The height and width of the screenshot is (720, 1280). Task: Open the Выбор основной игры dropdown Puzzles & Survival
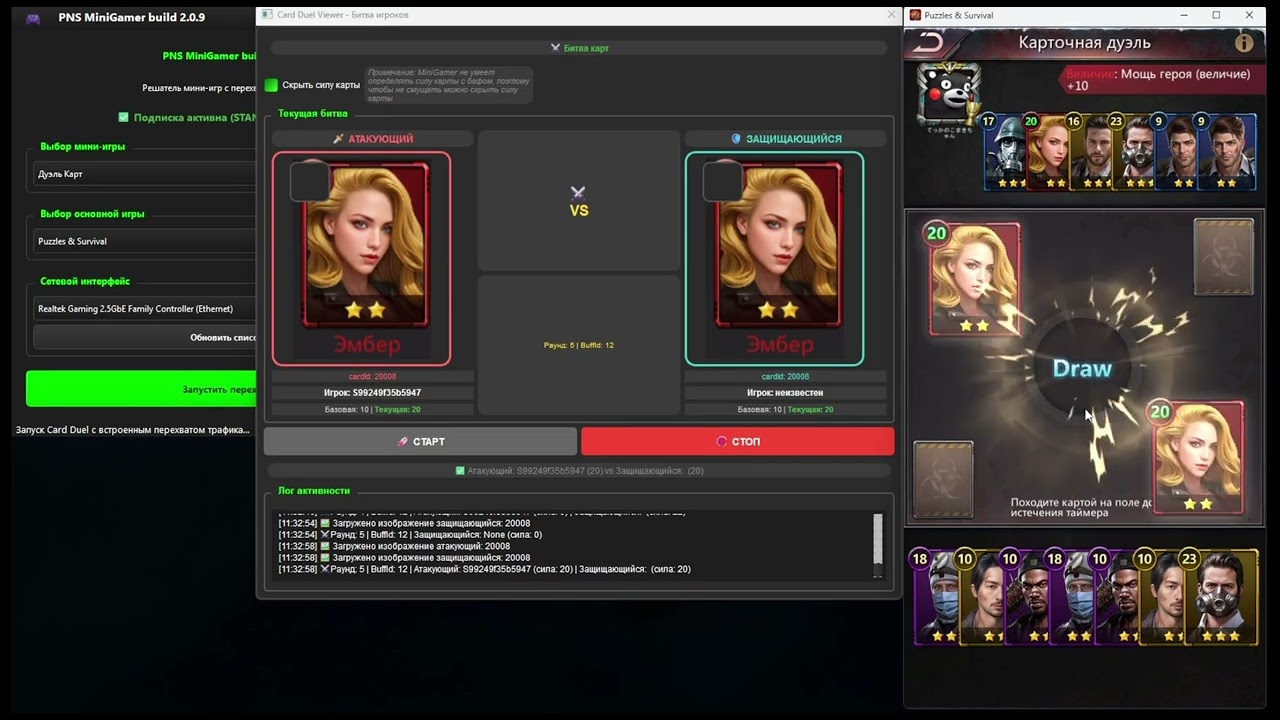click(x=145, y=241)
